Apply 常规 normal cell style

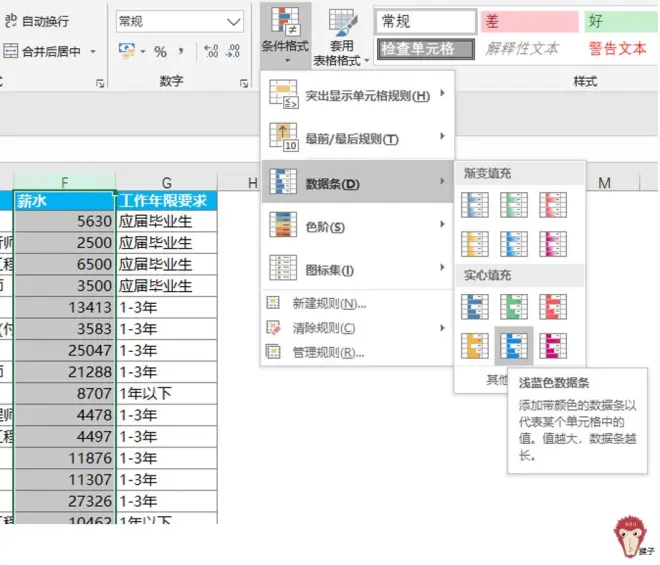pyautogui.click(x=425, y=21)
